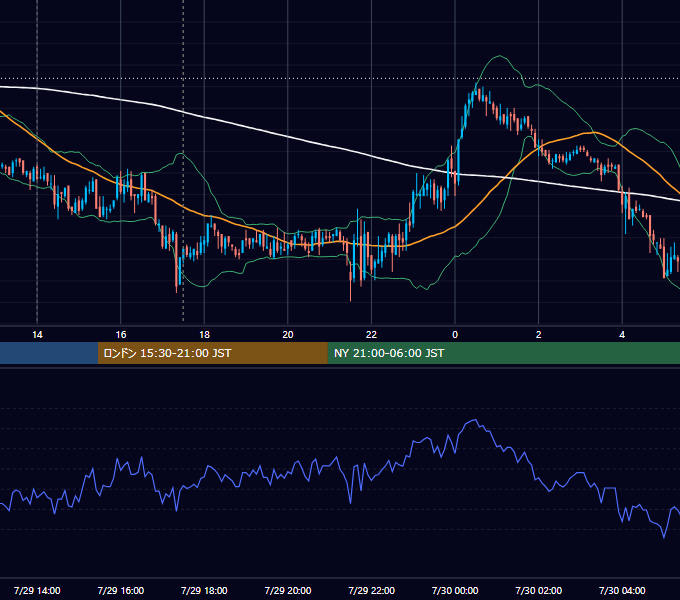The height and width of the screenshot is (600, 680).
Task: Click the 22 hour label on price chart axis
Action: coord(371,335)
